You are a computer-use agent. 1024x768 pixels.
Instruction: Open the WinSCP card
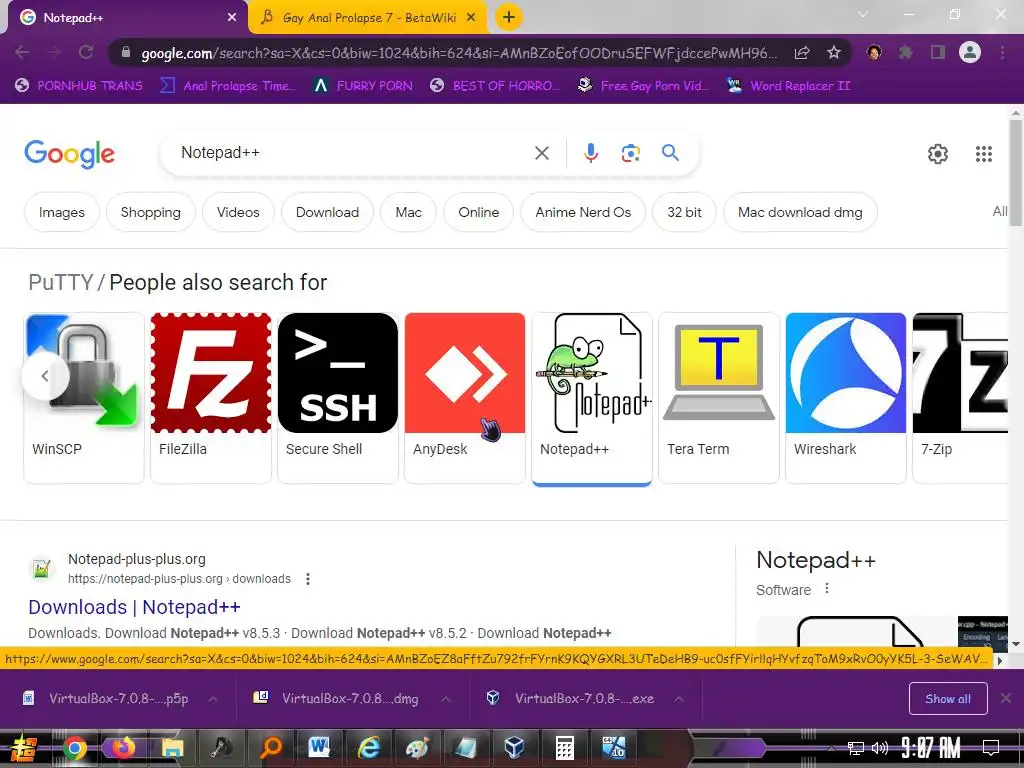[84, 398]
